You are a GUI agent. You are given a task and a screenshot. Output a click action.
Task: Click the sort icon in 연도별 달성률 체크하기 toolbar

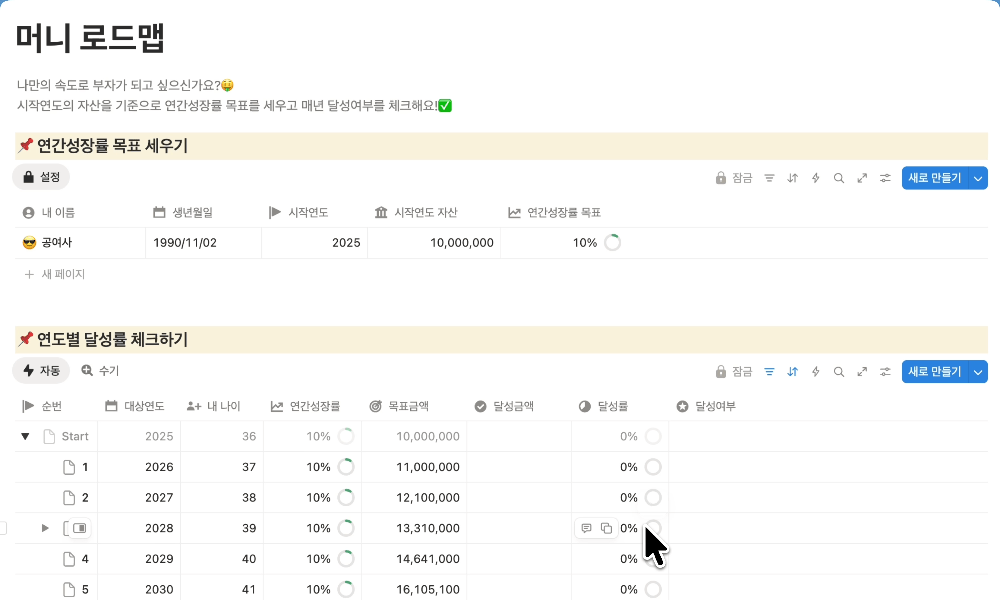793,372
